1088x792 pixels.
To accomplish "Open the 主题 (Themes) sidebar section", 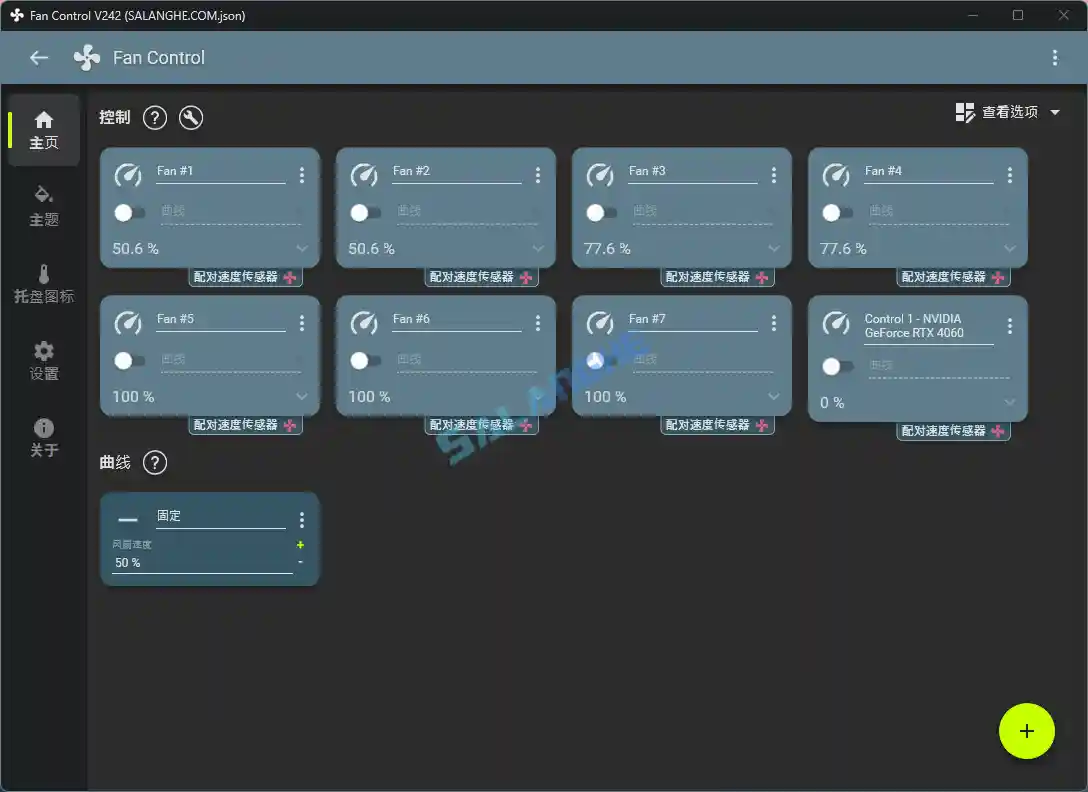I will click(43, 205).
